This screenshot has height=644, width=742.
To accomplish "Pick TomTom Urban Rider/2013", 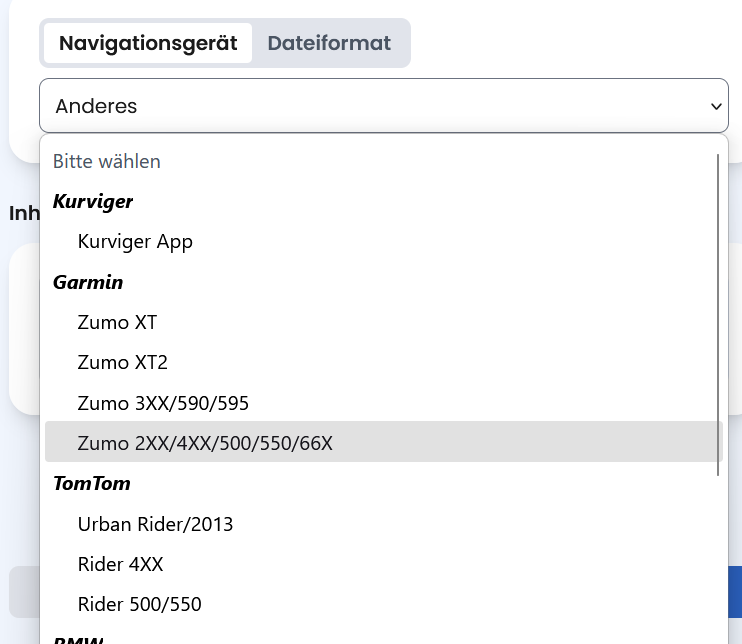I will (x=155, y=524).
